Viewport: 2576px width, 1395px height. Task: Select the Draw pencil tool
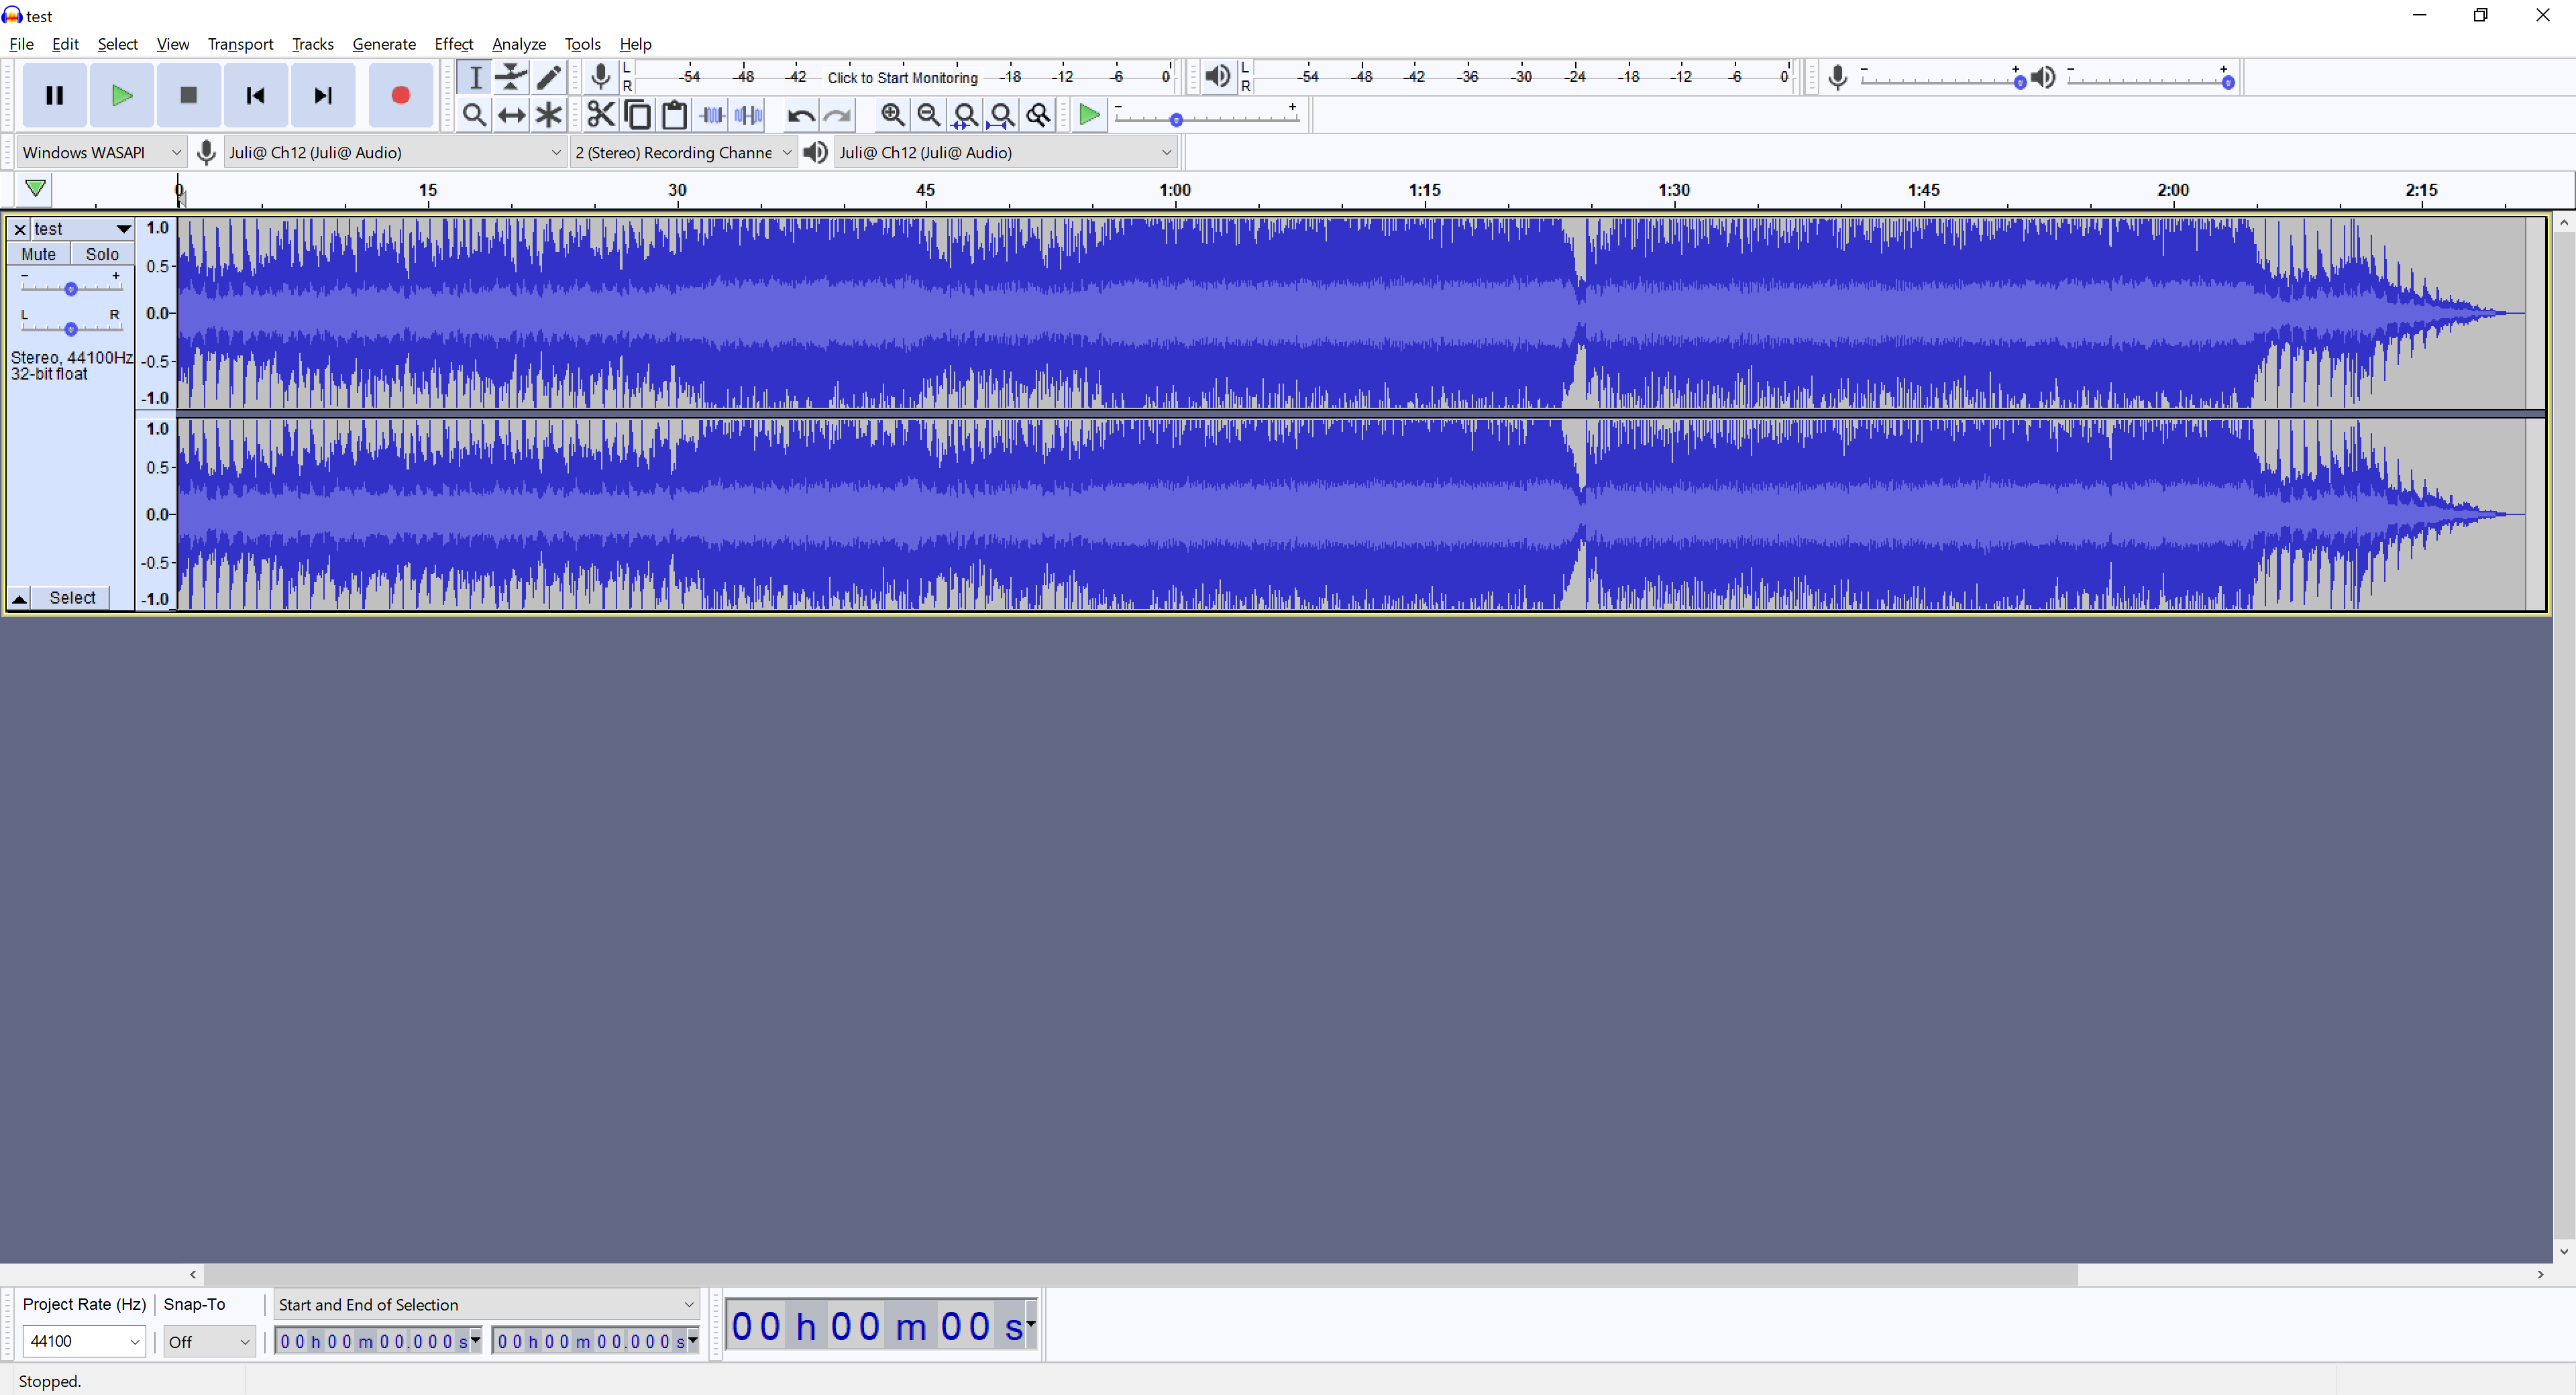[549, 77]
